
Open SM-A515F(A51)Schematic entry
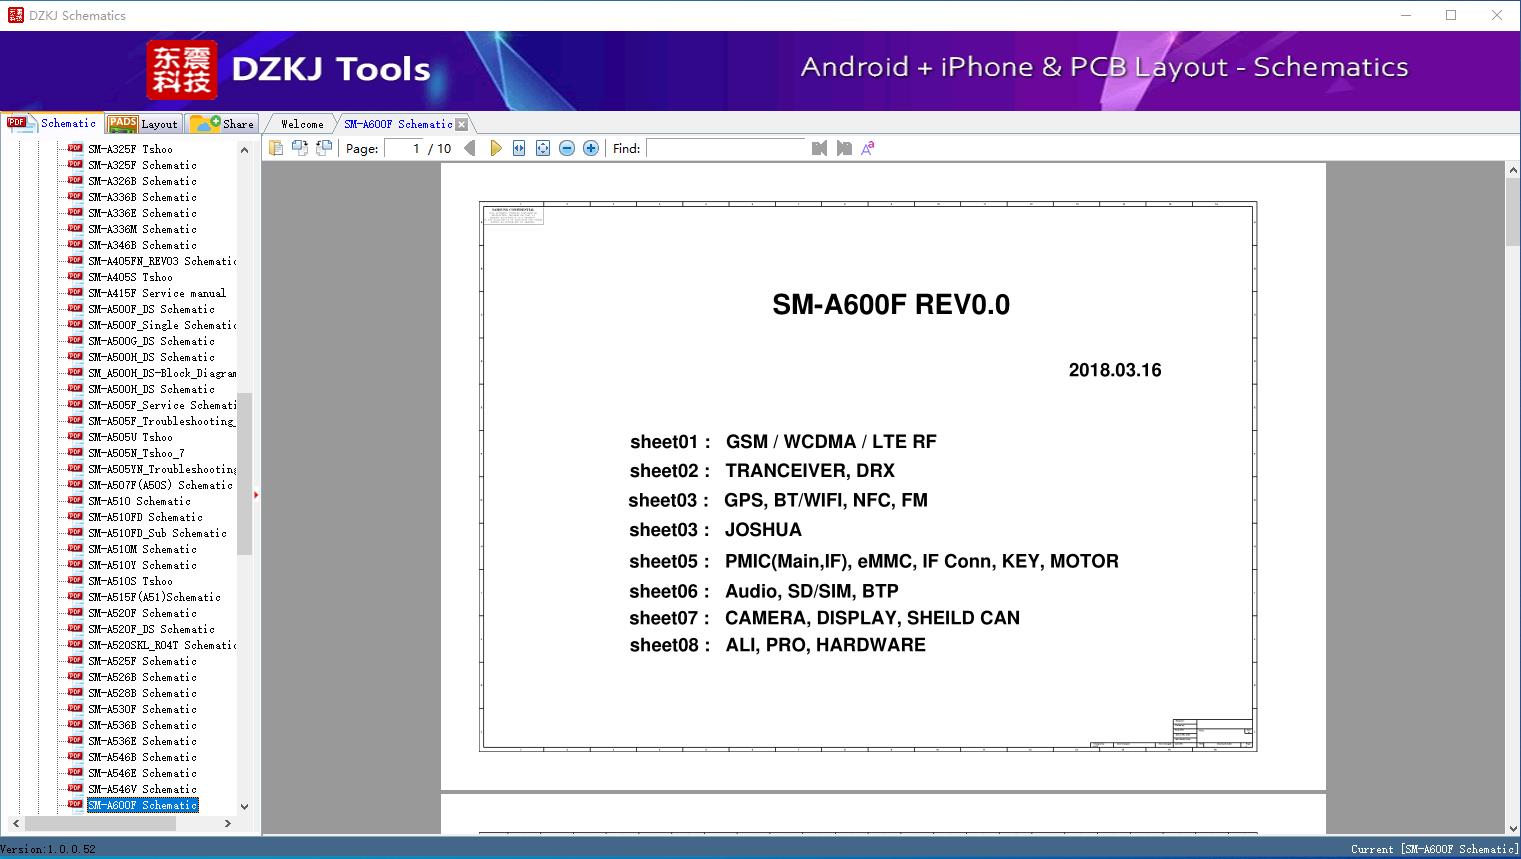154,597
